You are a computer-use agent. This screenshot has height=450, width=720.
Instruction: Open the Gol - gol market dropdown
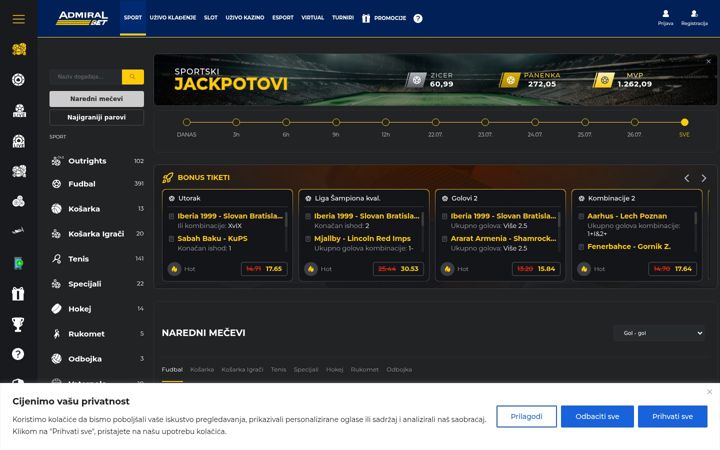pyautogui.click(x=660, y=333)
